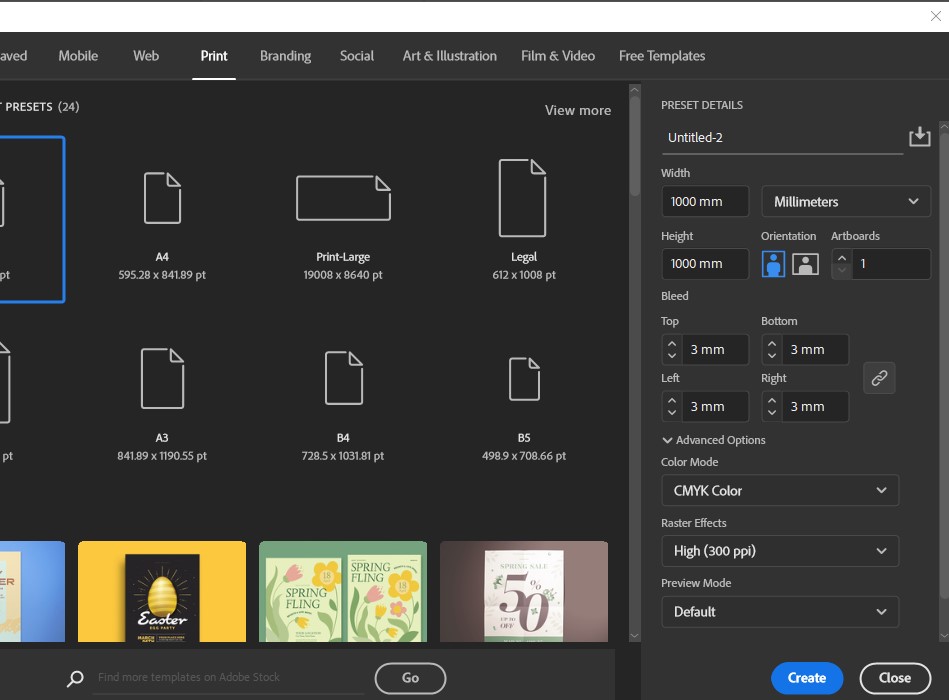Click the View more link
Viewport: 949px width, 700px height.
577,110
